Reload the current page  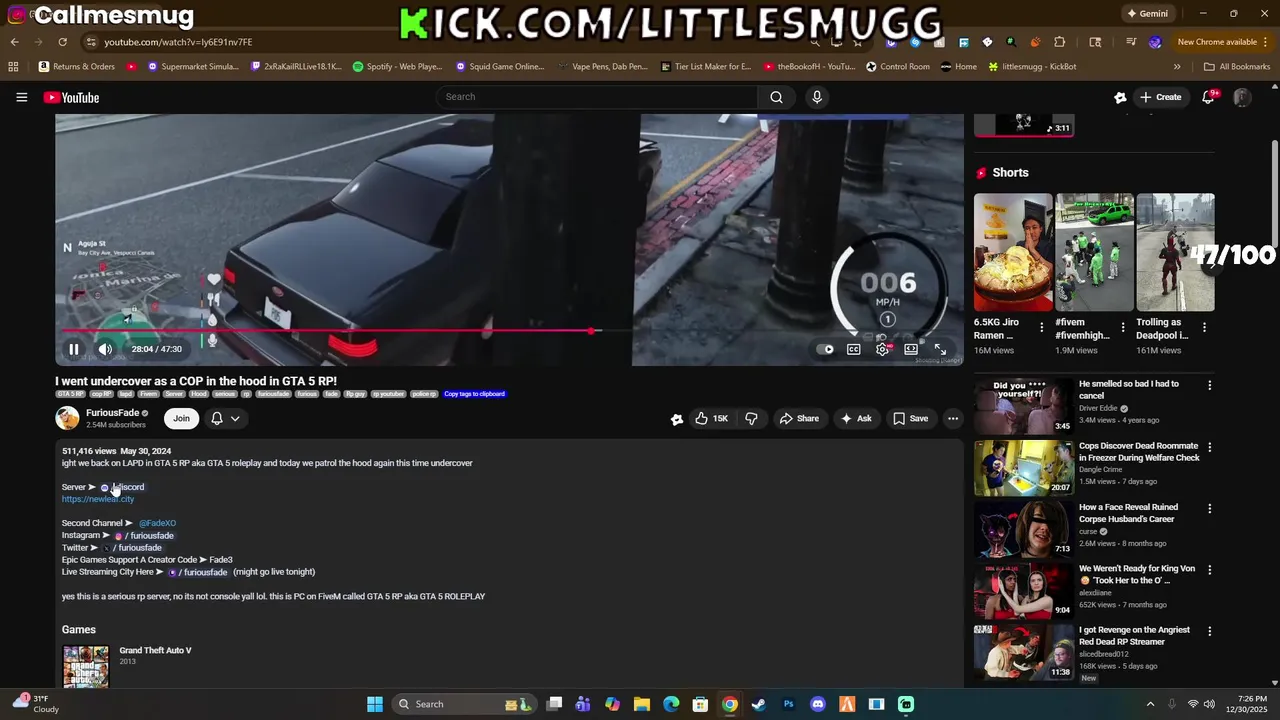(62, 42)
